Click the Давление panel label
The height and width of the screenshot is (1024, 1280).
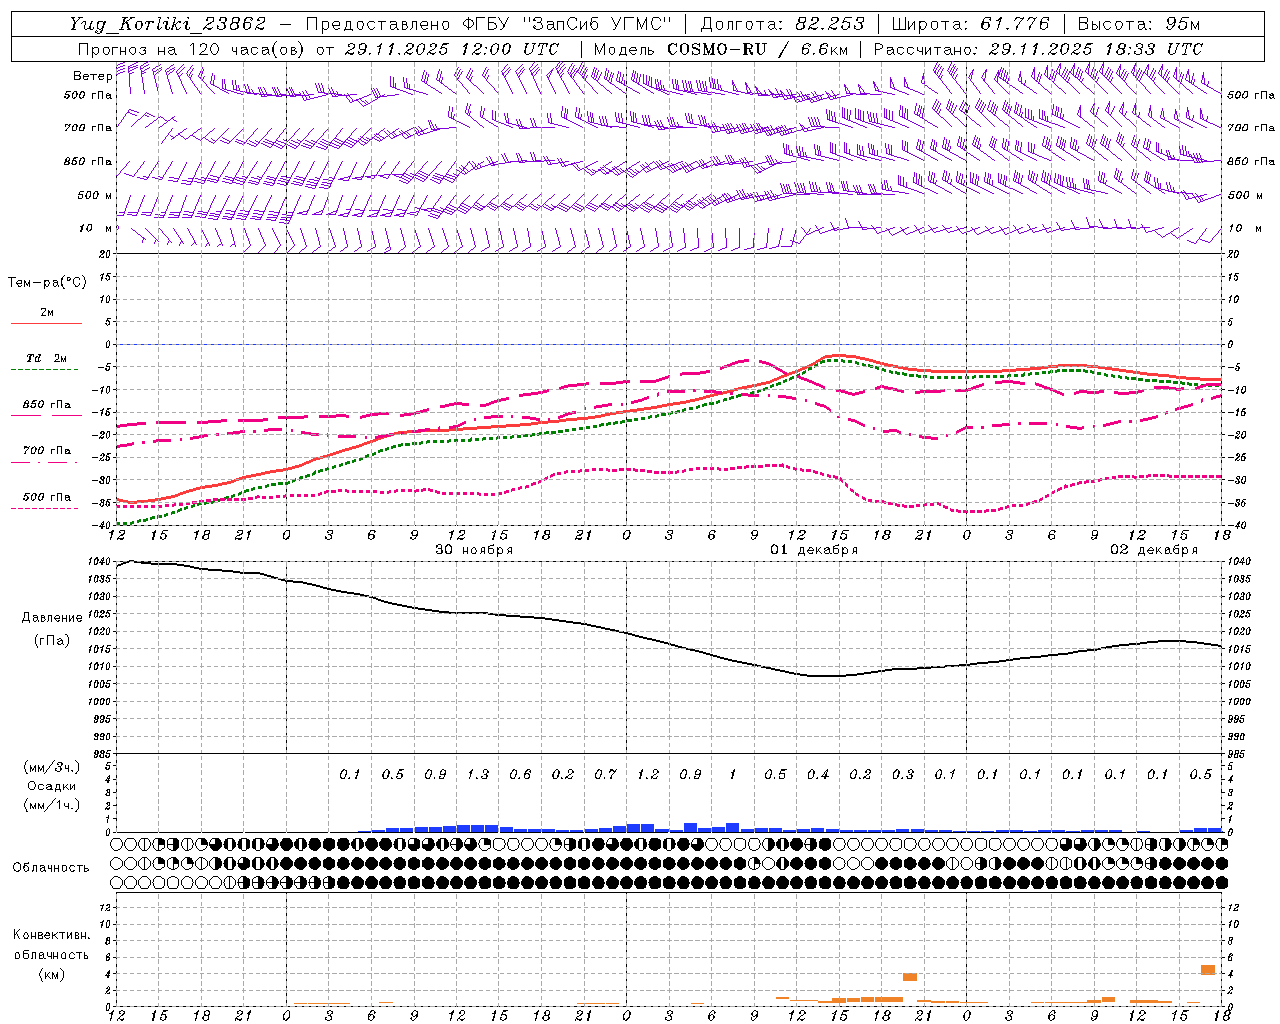point(52,618)
